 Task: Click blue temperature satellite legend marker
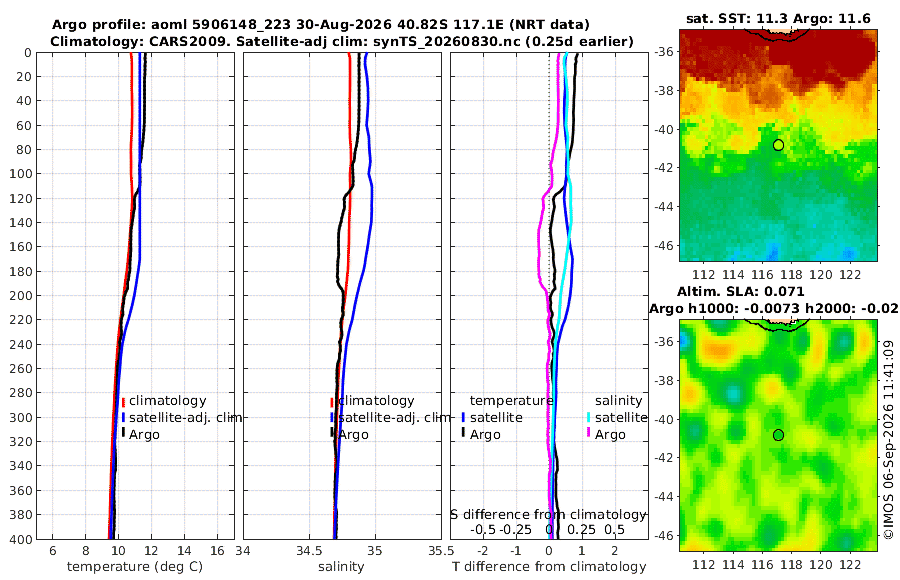click(x=463, y=417)
